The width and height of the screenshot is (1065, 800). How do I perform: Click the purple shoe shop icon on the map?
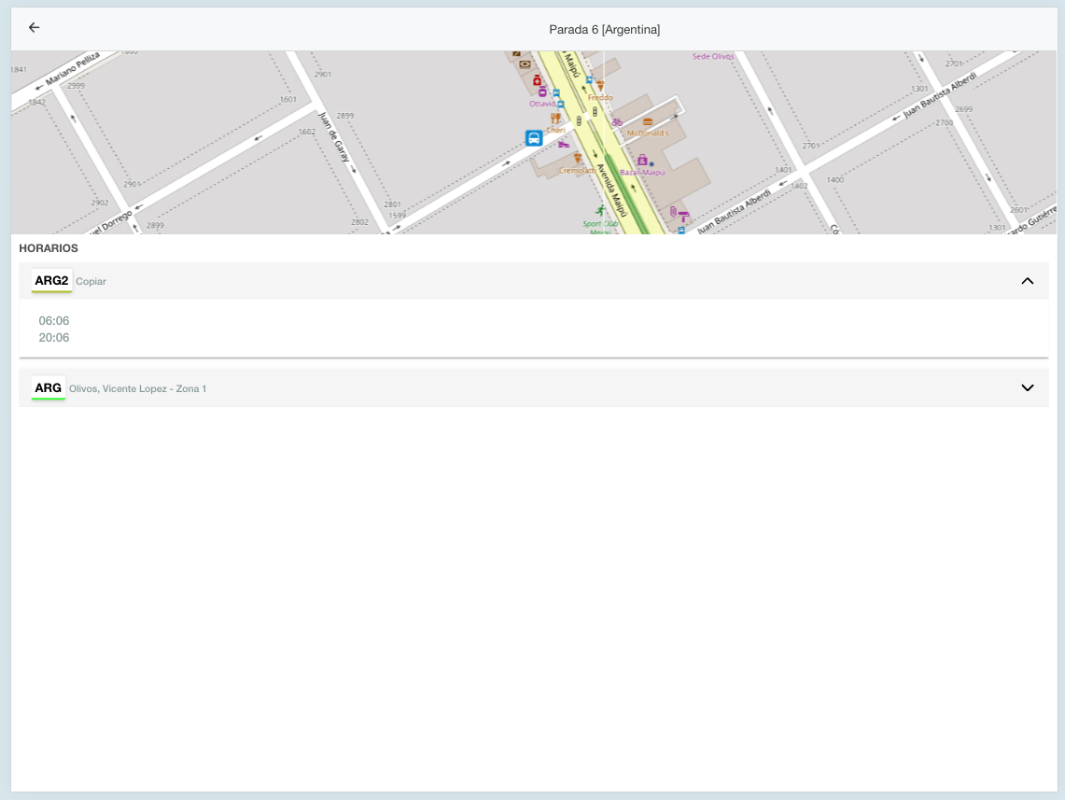coord(564,144)
